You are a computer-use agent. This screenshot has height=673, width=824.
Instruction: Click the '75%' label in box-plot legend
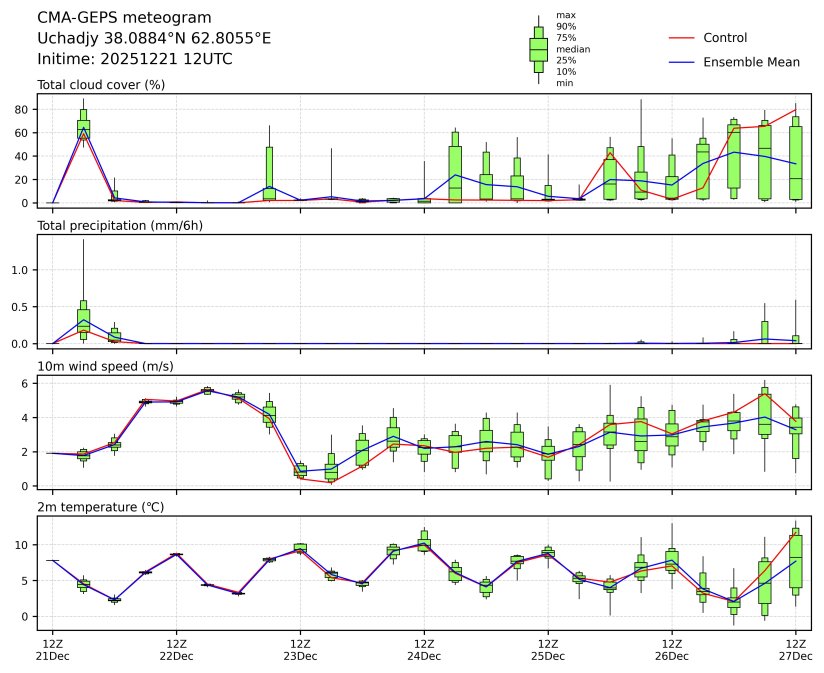pyautogui.click(x=566, y=38)
